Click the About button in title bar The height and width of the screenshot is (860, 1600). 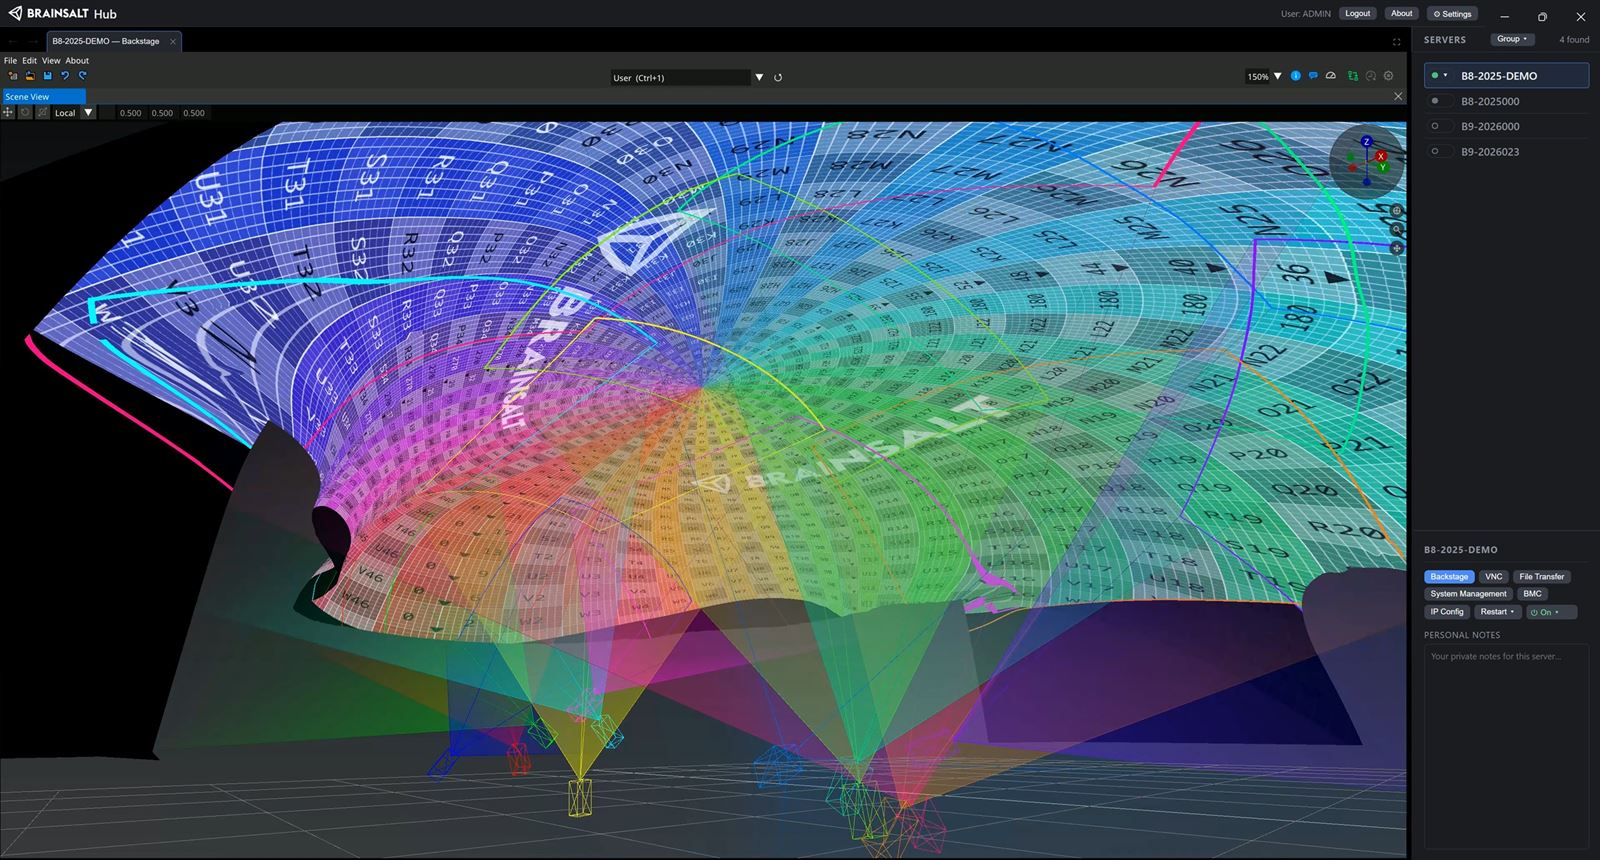(1402, 14)
